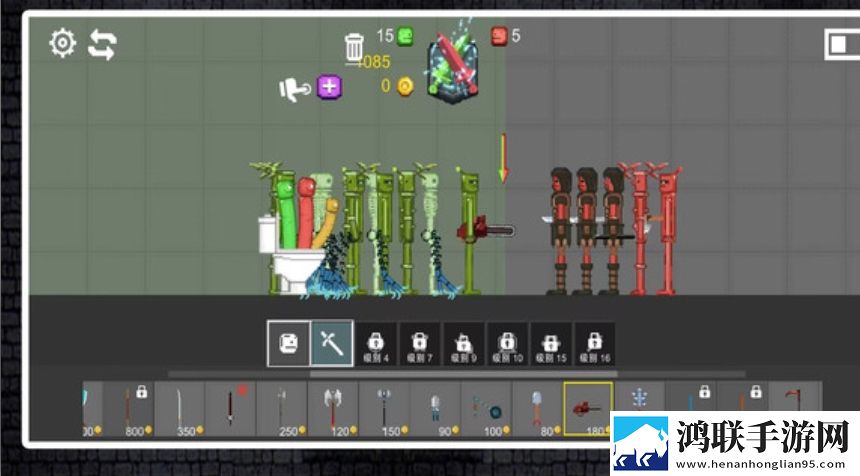Click the red team count 5
Screen dimensions: 860x476
pyautogui.click(x=516, y=36)
